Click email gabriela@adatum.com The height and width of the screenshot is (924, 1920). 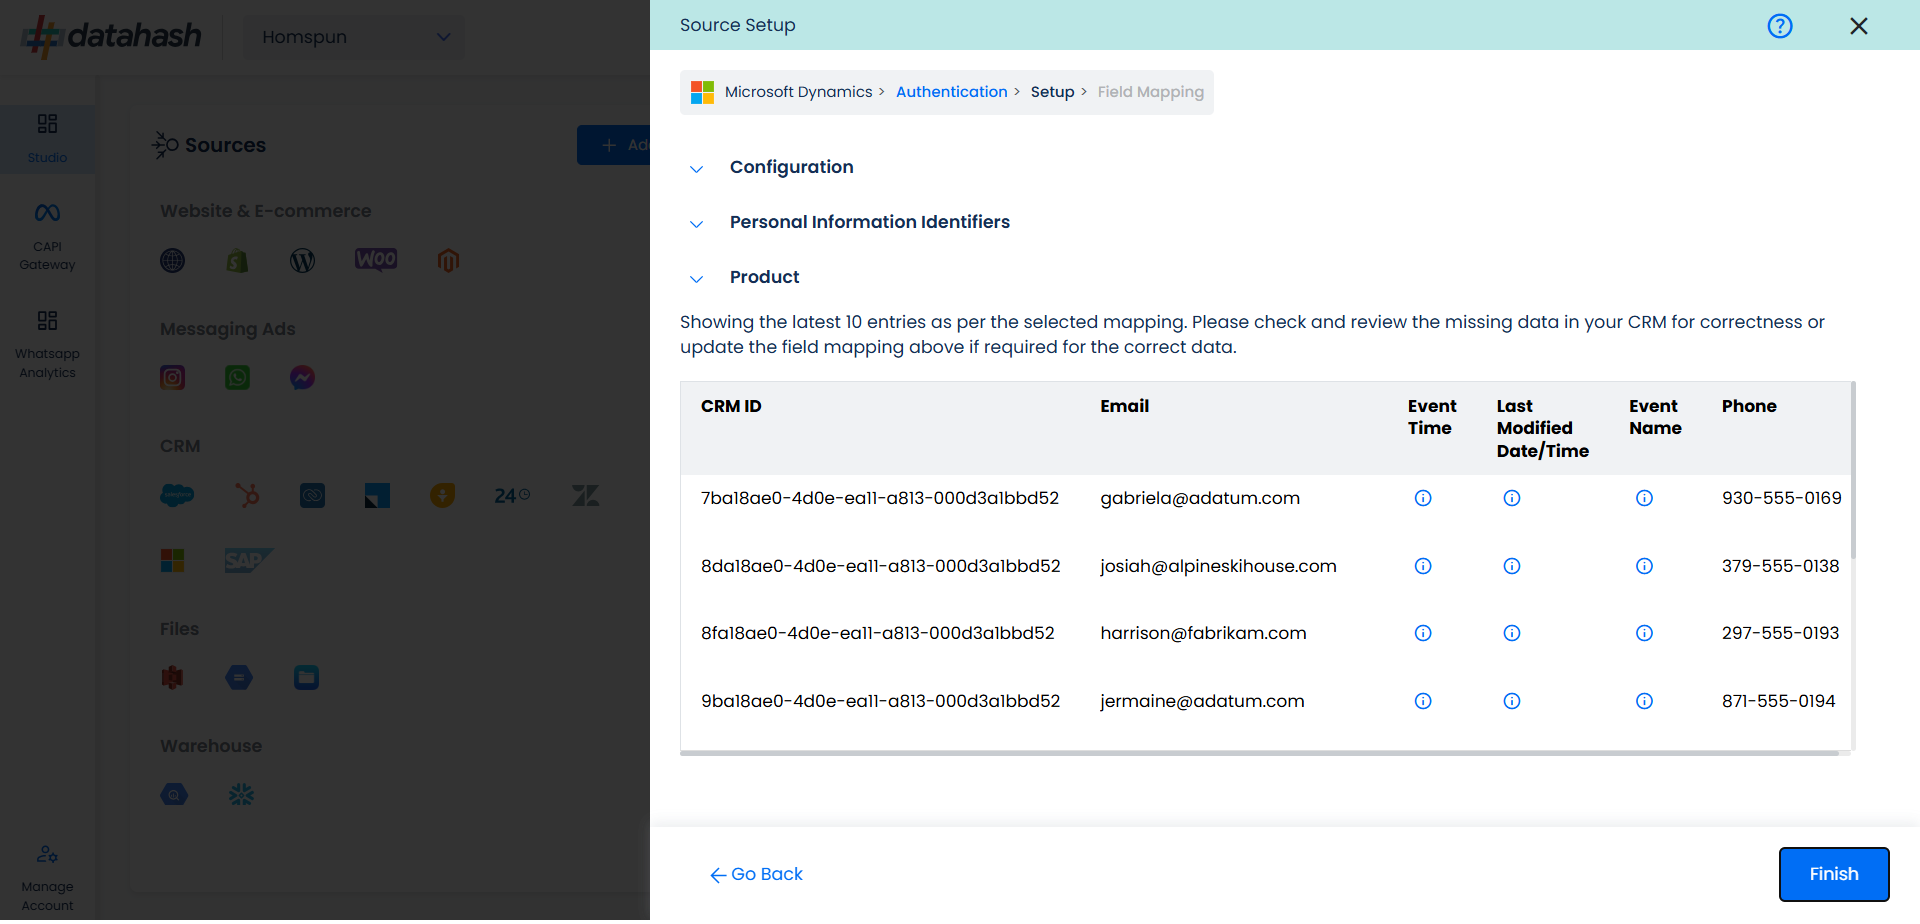coord(1200,498)
